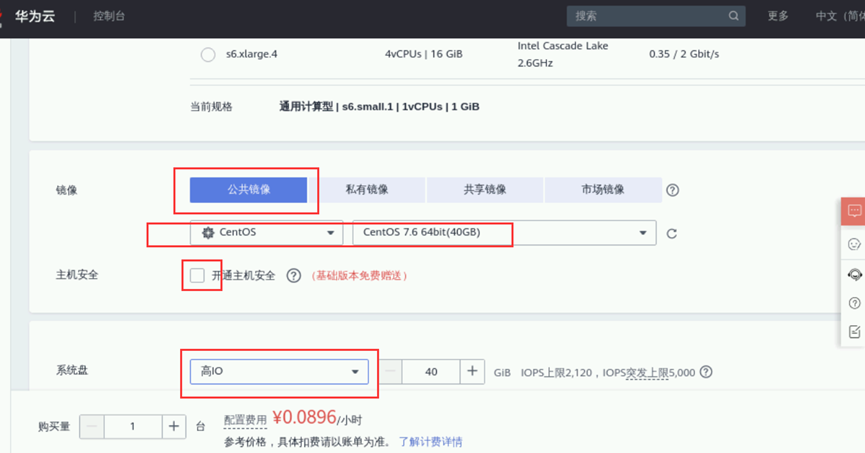Open help icon after IOPS limit text
Screen dimensions: 865x453
pyautogui.click(x=706, y=372)
